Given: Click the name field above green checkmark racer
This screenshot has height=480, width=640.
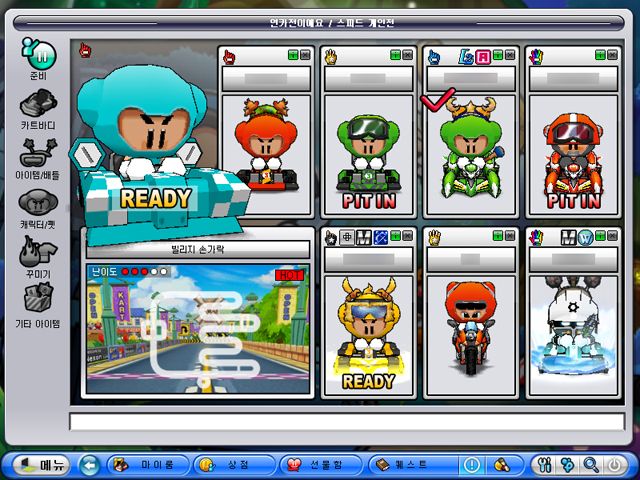Looking at the screenshot, I should click(x=471, y=78).
